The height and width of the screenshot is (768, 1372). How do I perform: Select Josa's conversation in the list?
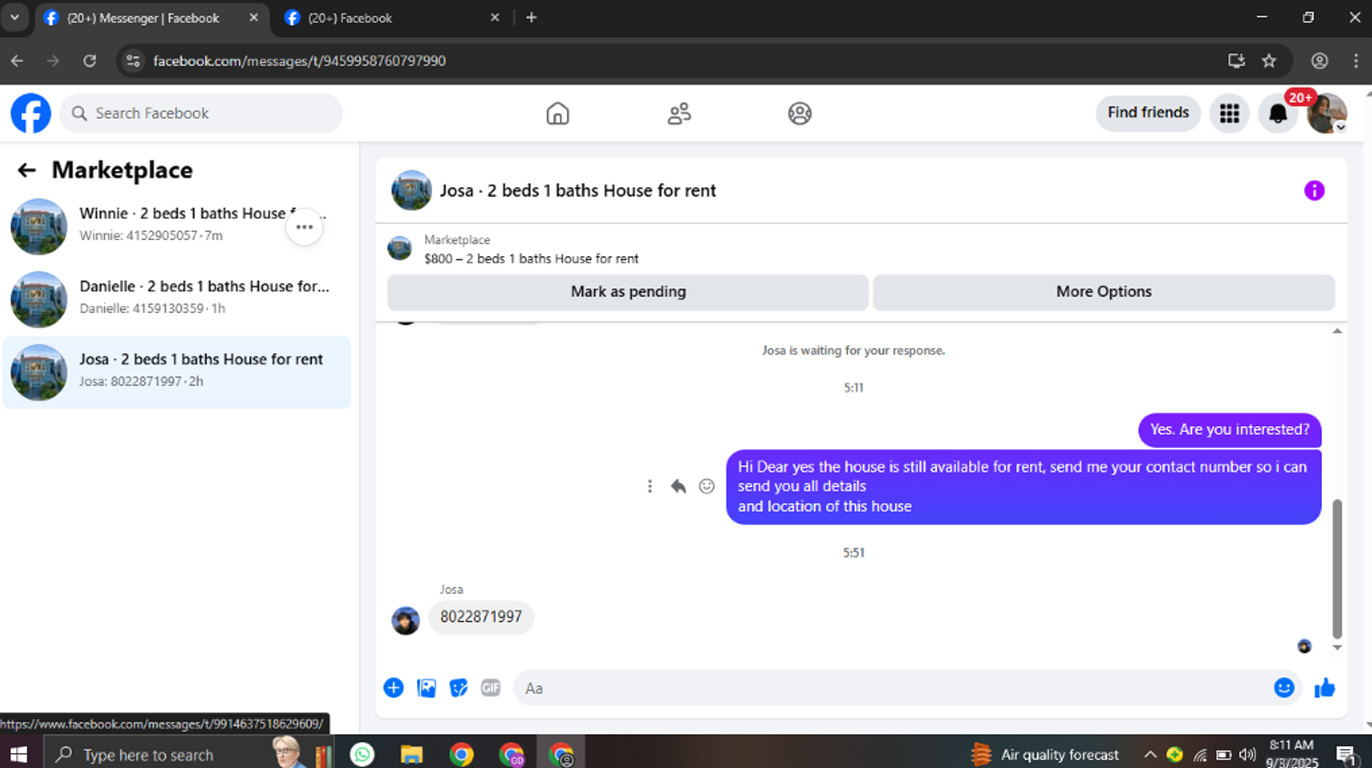click(x=176, y=372)
